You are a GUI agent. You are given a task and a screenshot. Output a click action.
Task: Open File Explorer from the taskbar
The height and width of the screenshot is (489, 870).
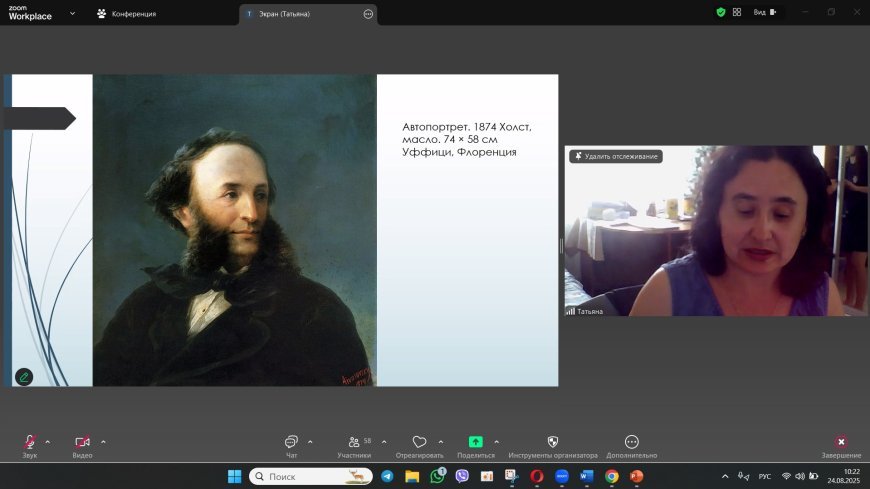pos(412,476)
